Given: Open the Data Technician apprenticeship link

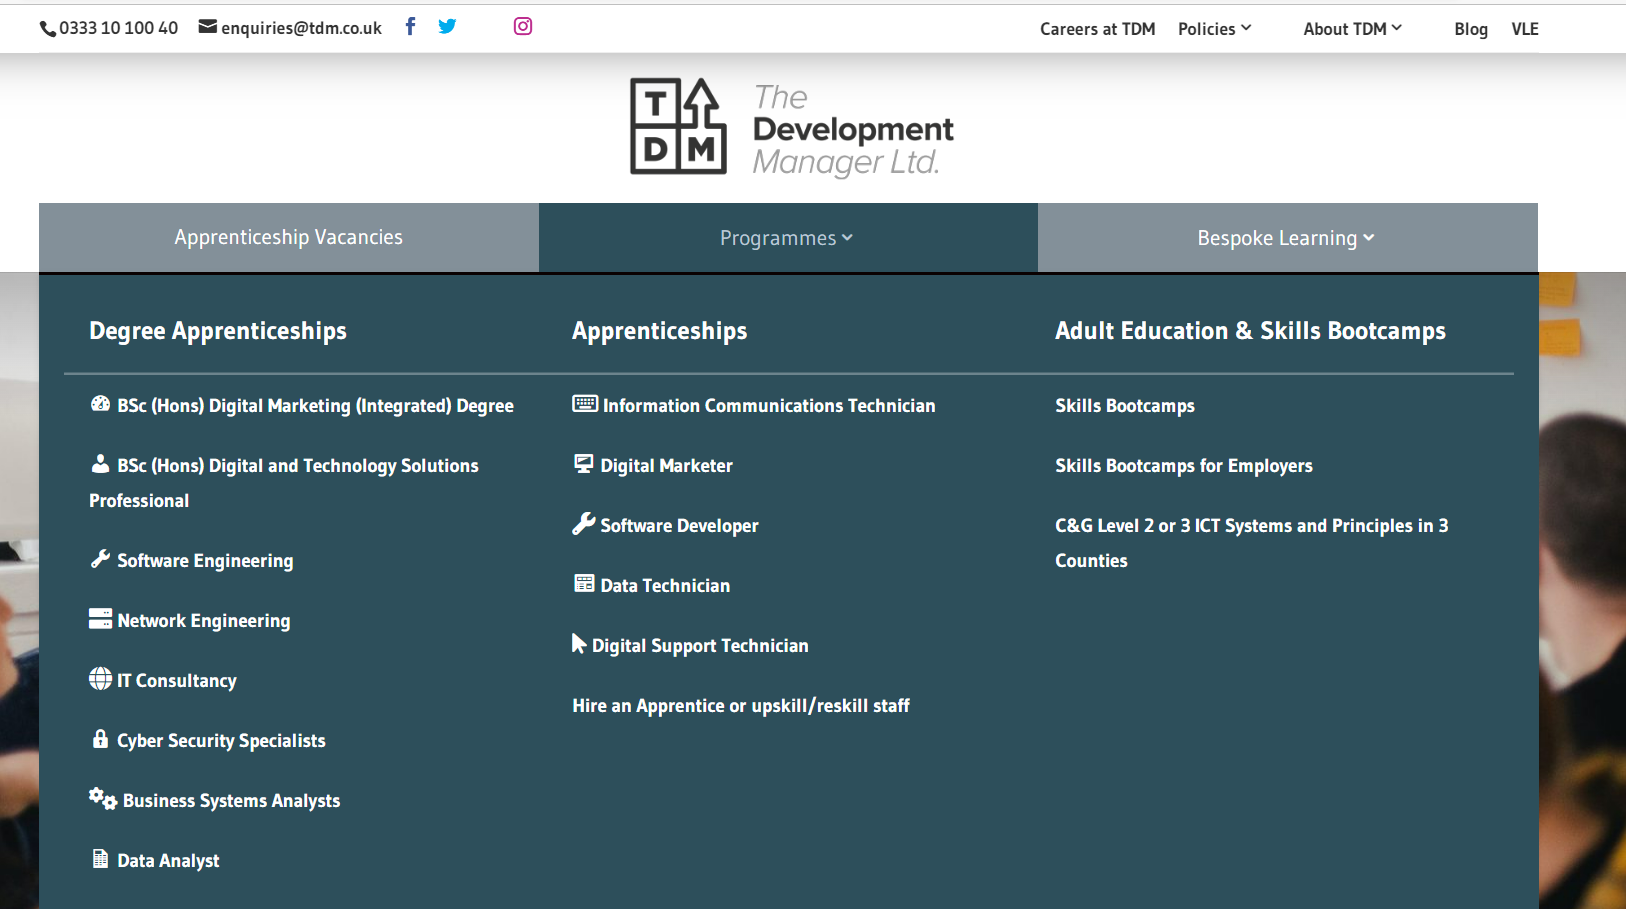Looking at the screenshot, I should (665, 585).
